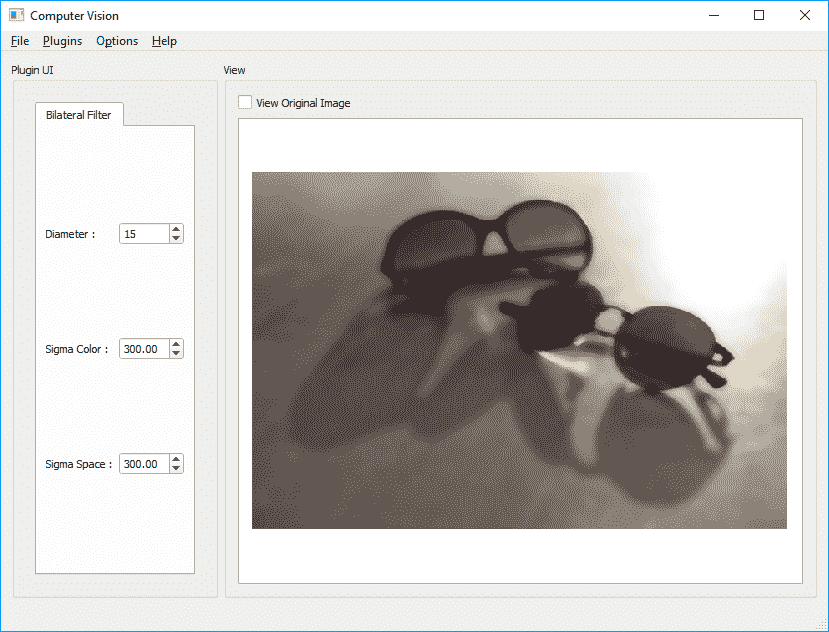829x632 pixels.
Task: Decrease Diameter with the down arrow
Action: click(176, 239)
